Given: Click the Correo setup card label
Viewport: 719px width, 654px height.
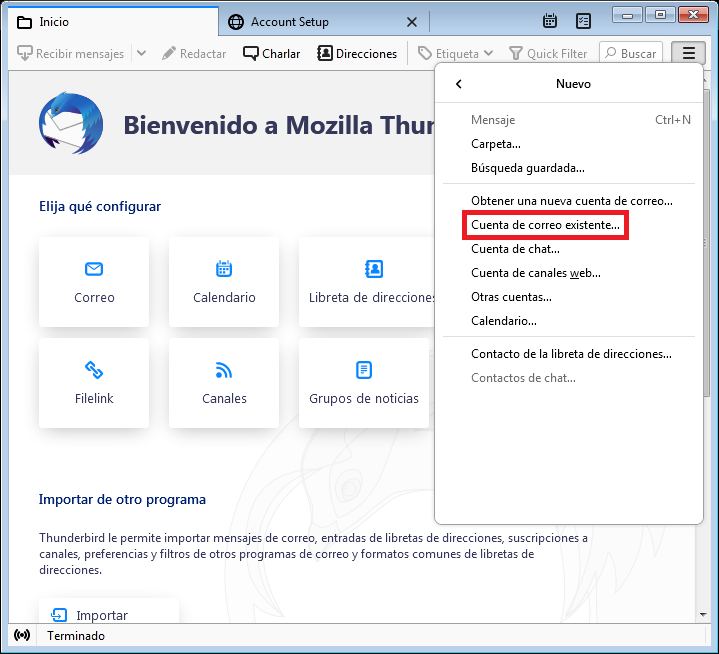Looking at the screenshot, I should [x=94, y=297].
